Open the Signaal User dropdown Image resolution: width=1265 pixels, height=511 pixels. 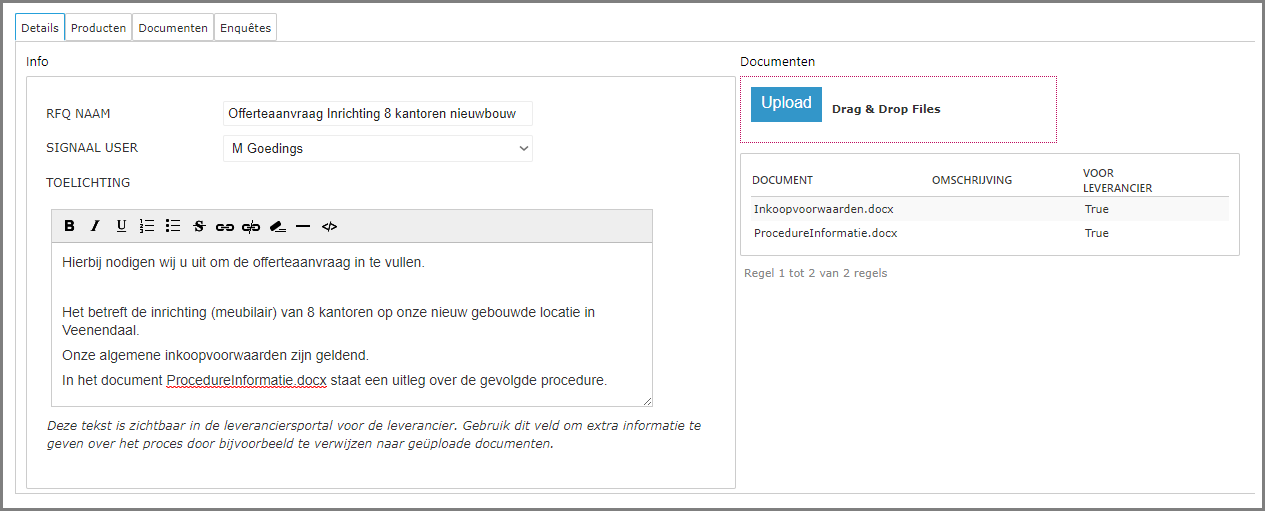[377, 149]
